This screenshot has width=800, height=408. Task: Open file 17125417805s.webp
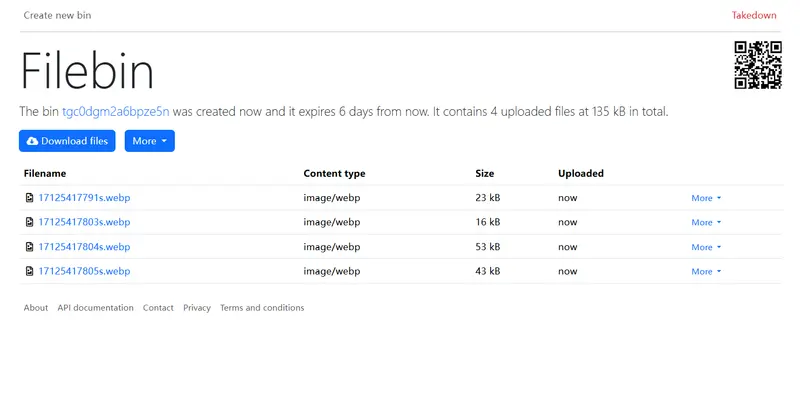pyautogui.click(x=84, y=271)
